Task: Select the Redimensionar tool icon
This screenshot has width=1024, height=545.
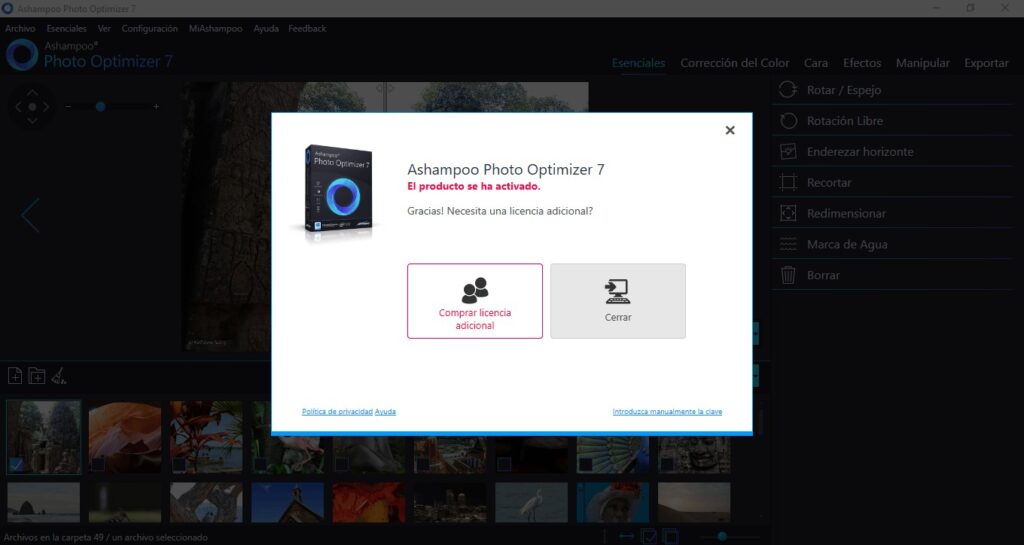Action: point(788,213)
